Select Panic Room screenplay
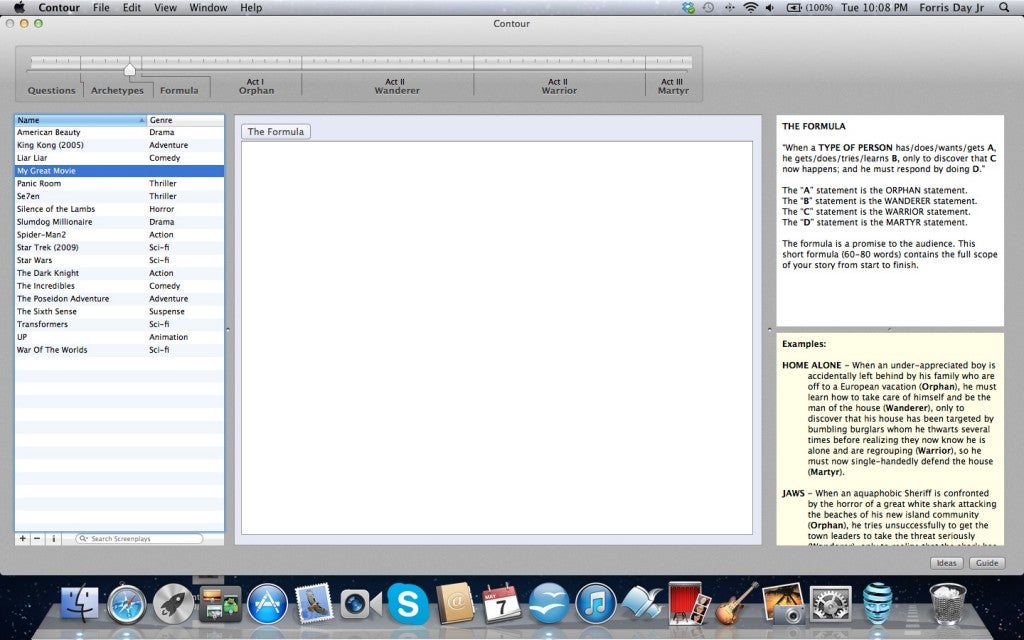 pyautogui.click(x=120, y=184)
